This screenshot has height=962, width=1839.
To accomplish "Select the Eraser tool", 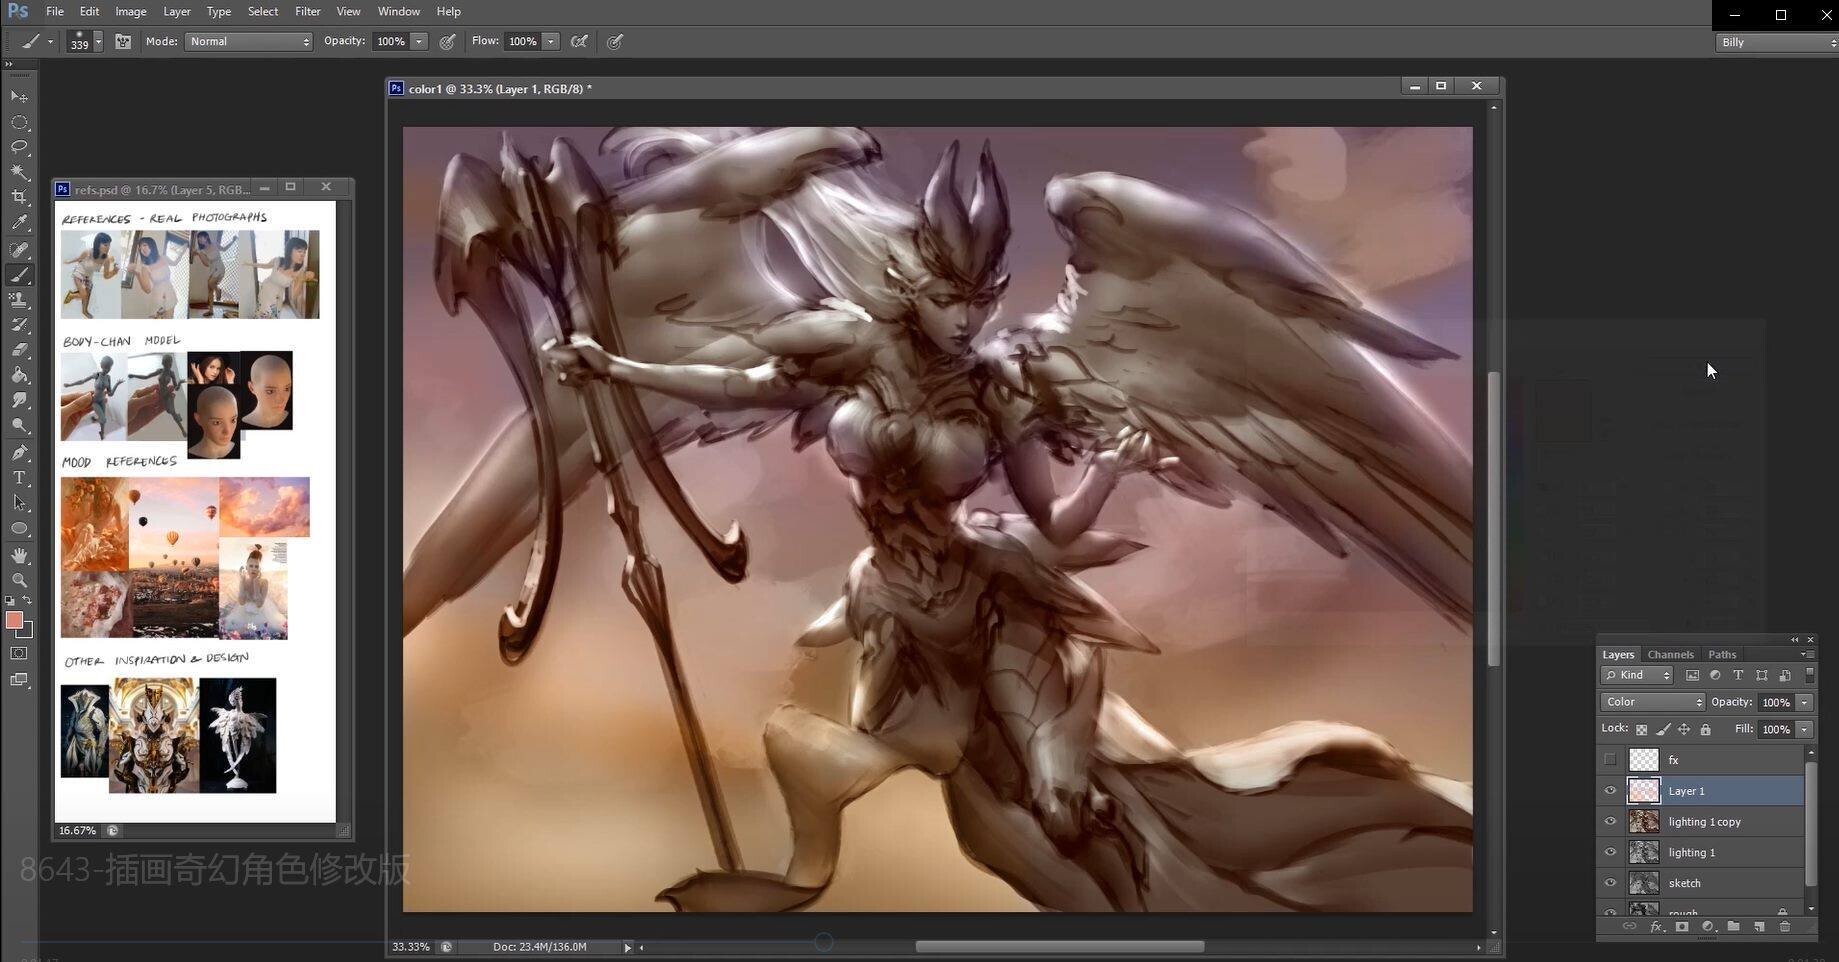I will 19,350.
